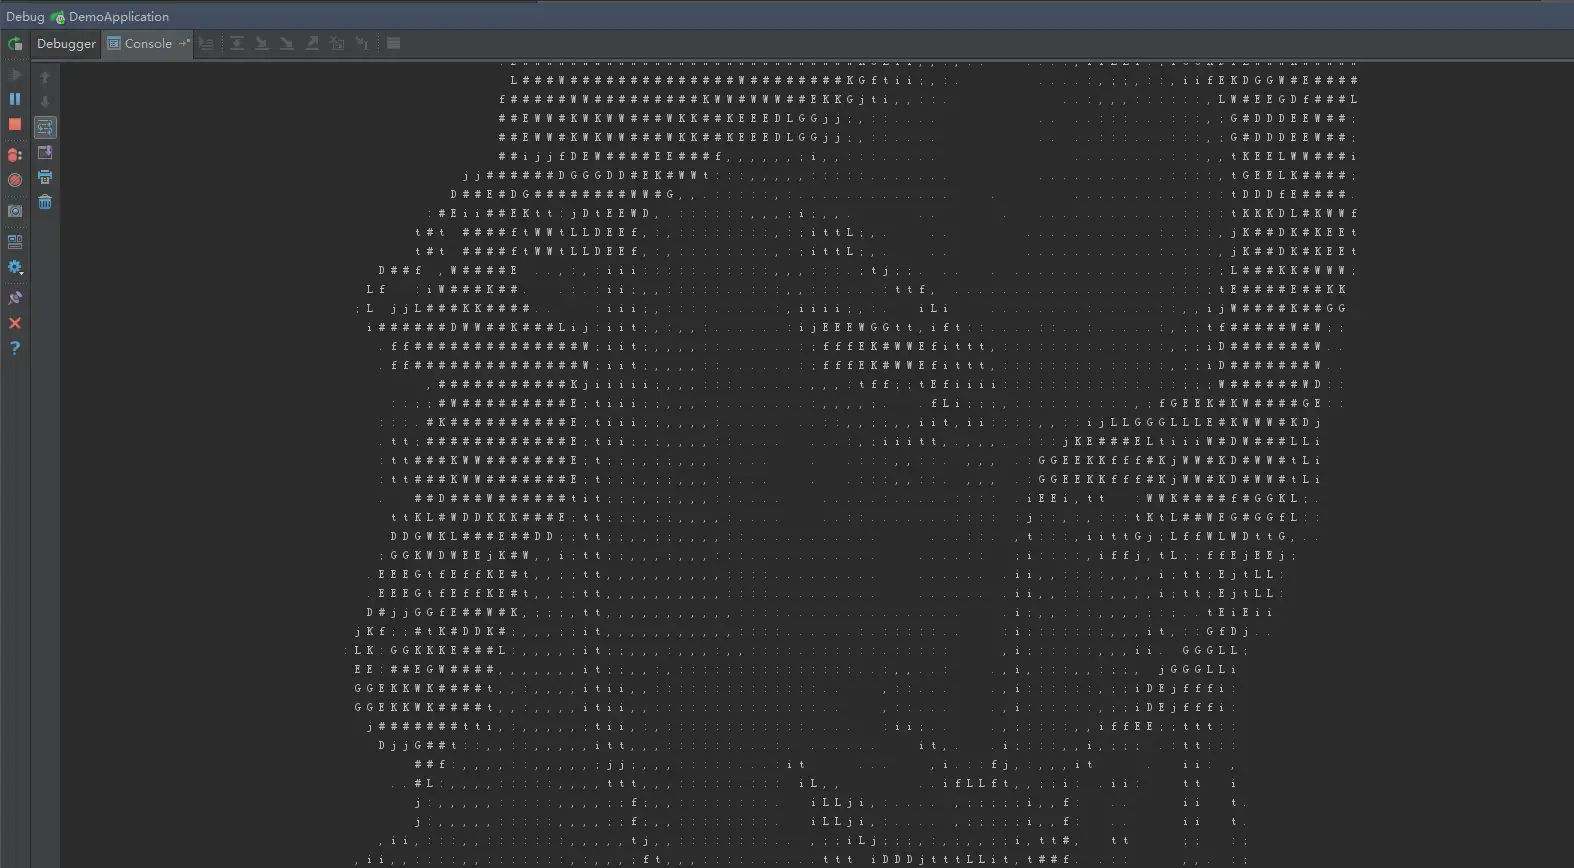Image resolution: width=1574 pixels, height=868 pixels.
Task: Toggle Mute Breakpoints
Action: pyautogui.click(x=15, y=180)
